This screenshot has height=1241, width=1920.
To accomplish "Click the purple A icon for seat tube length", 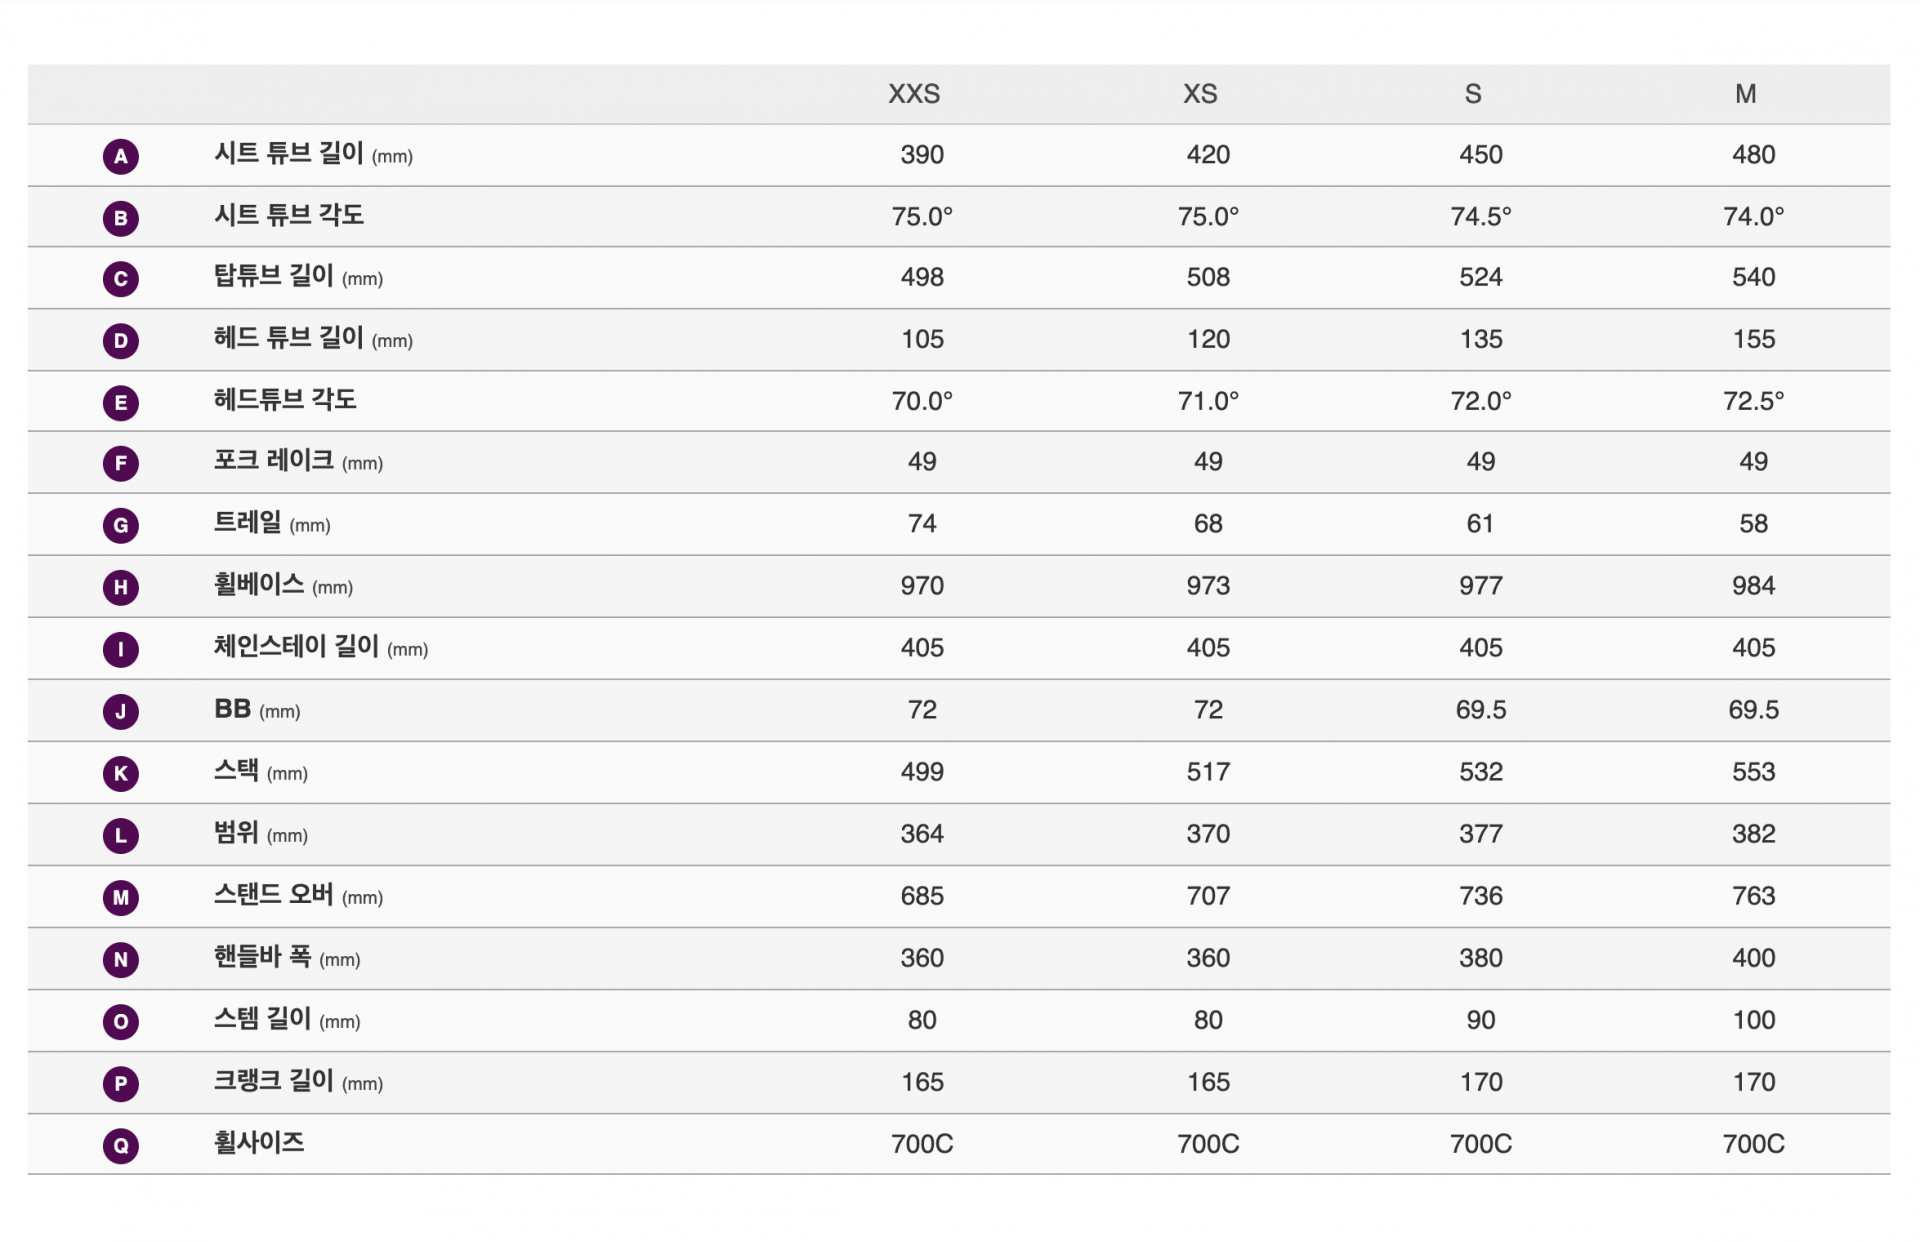I will tap(121, 156).
